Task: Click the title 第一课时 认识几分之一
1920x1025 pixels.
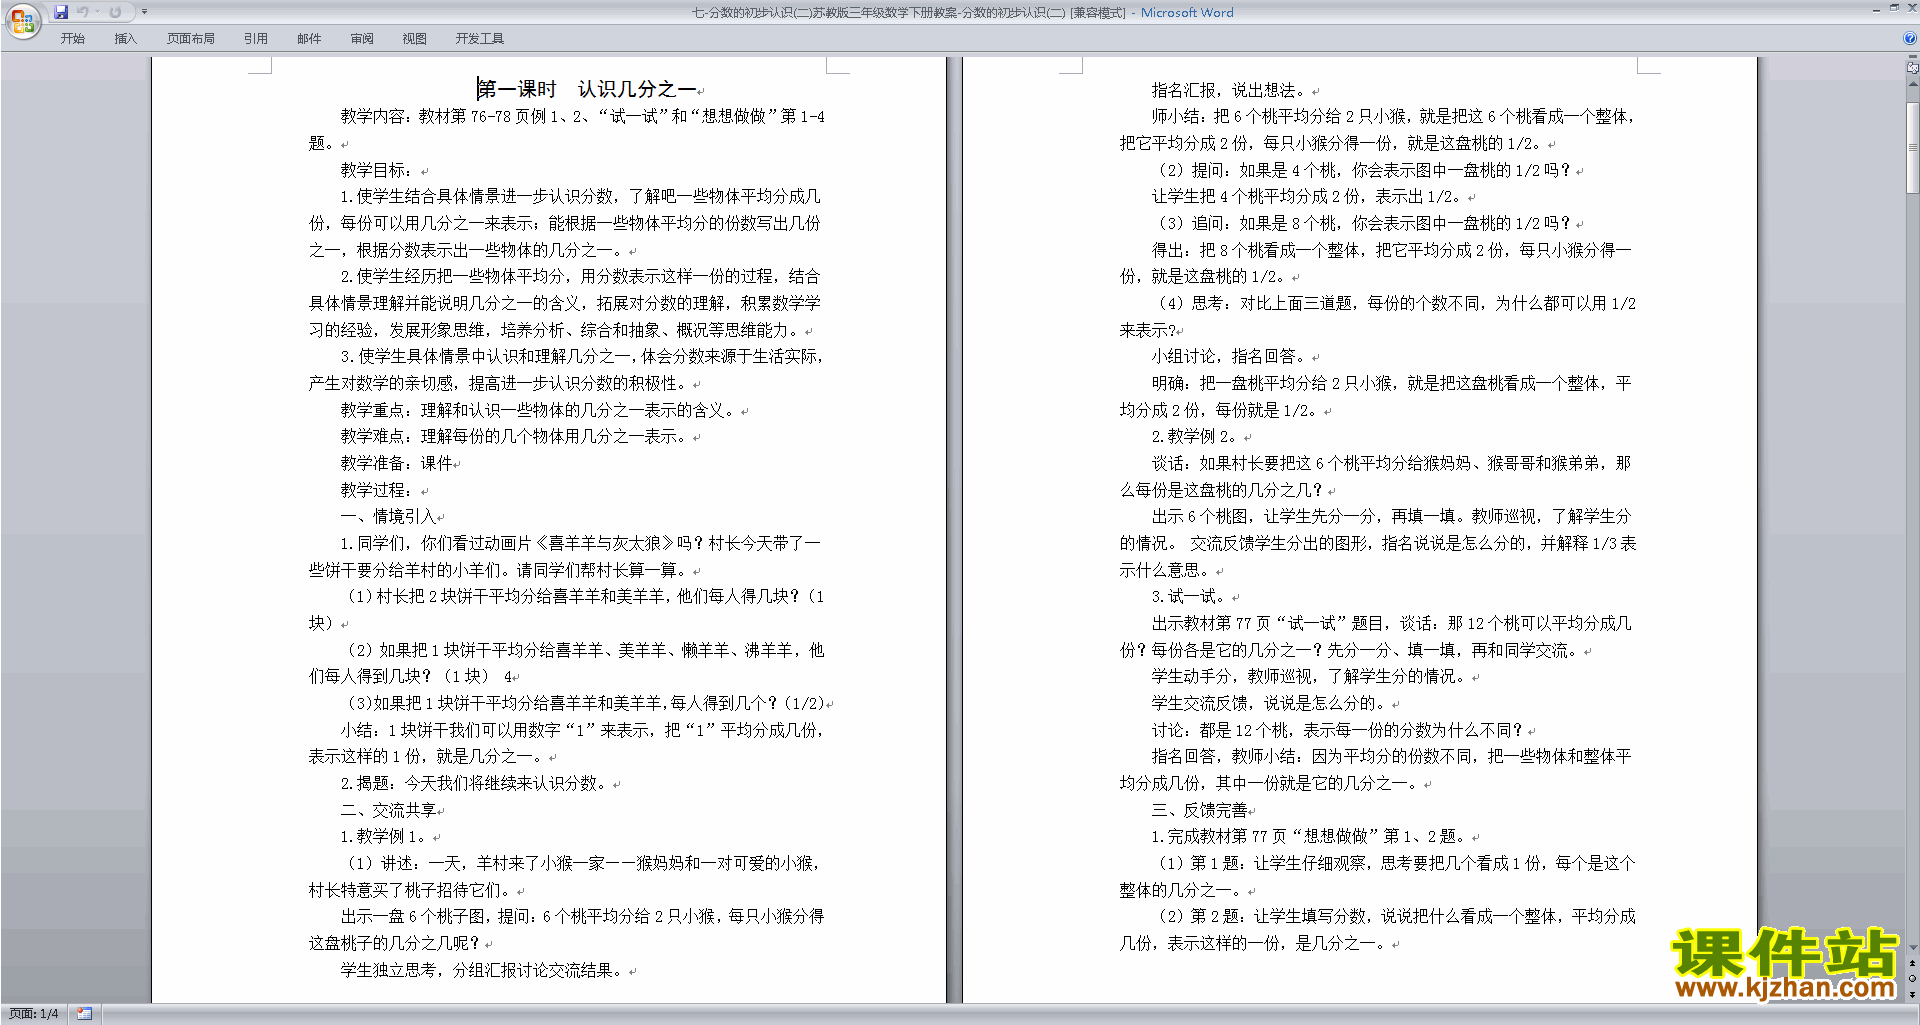Action: tap(587, 89)
